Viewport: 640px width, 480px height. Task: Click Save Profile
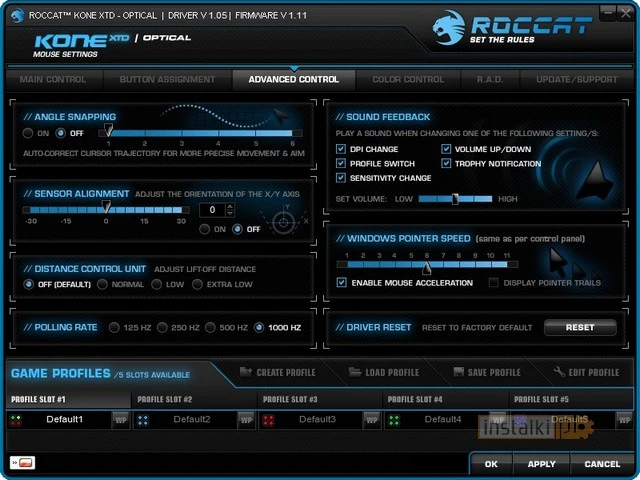[x=487, y=372]
